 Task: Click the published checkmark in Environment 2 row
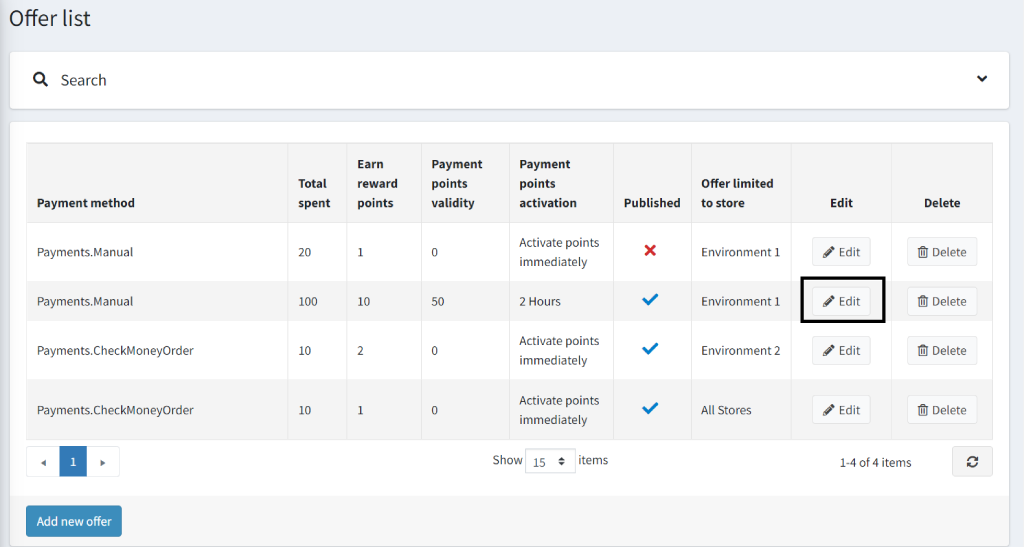(650, 349)
